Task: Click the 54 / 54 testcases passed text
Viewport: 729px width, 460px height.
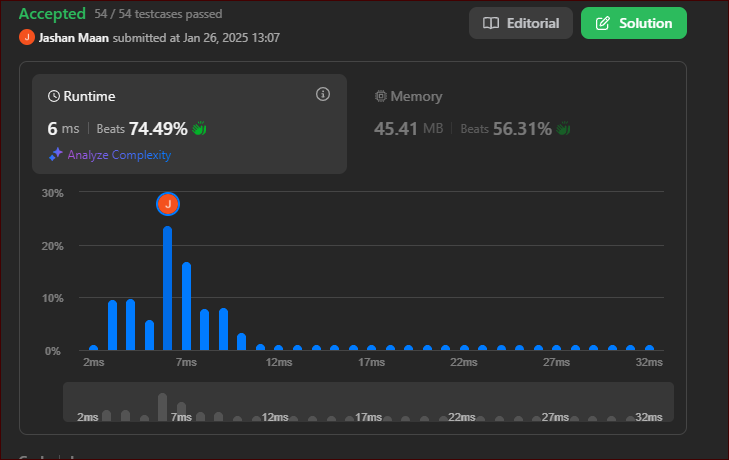Action: (158, 14)
